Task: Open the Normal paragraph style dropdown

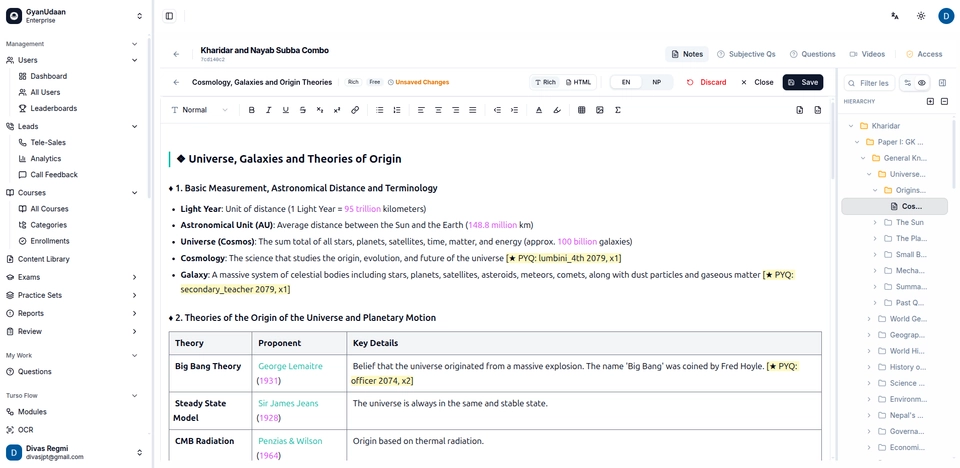Action: pyautogui.click(x=200, y=110)
